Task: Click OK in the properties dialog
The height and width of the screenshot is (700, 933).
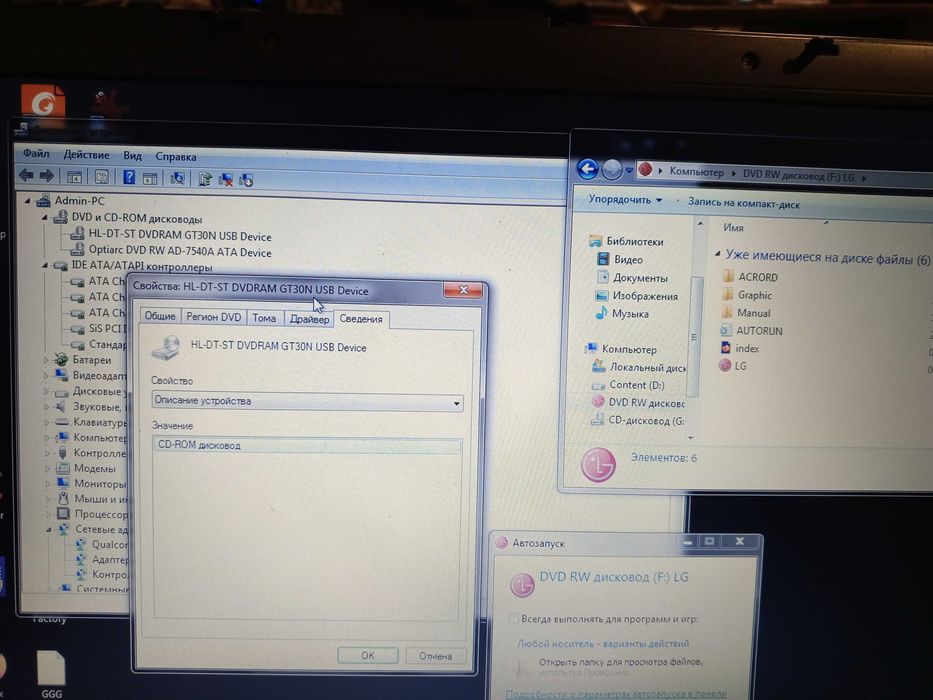Action: point(368,655)
